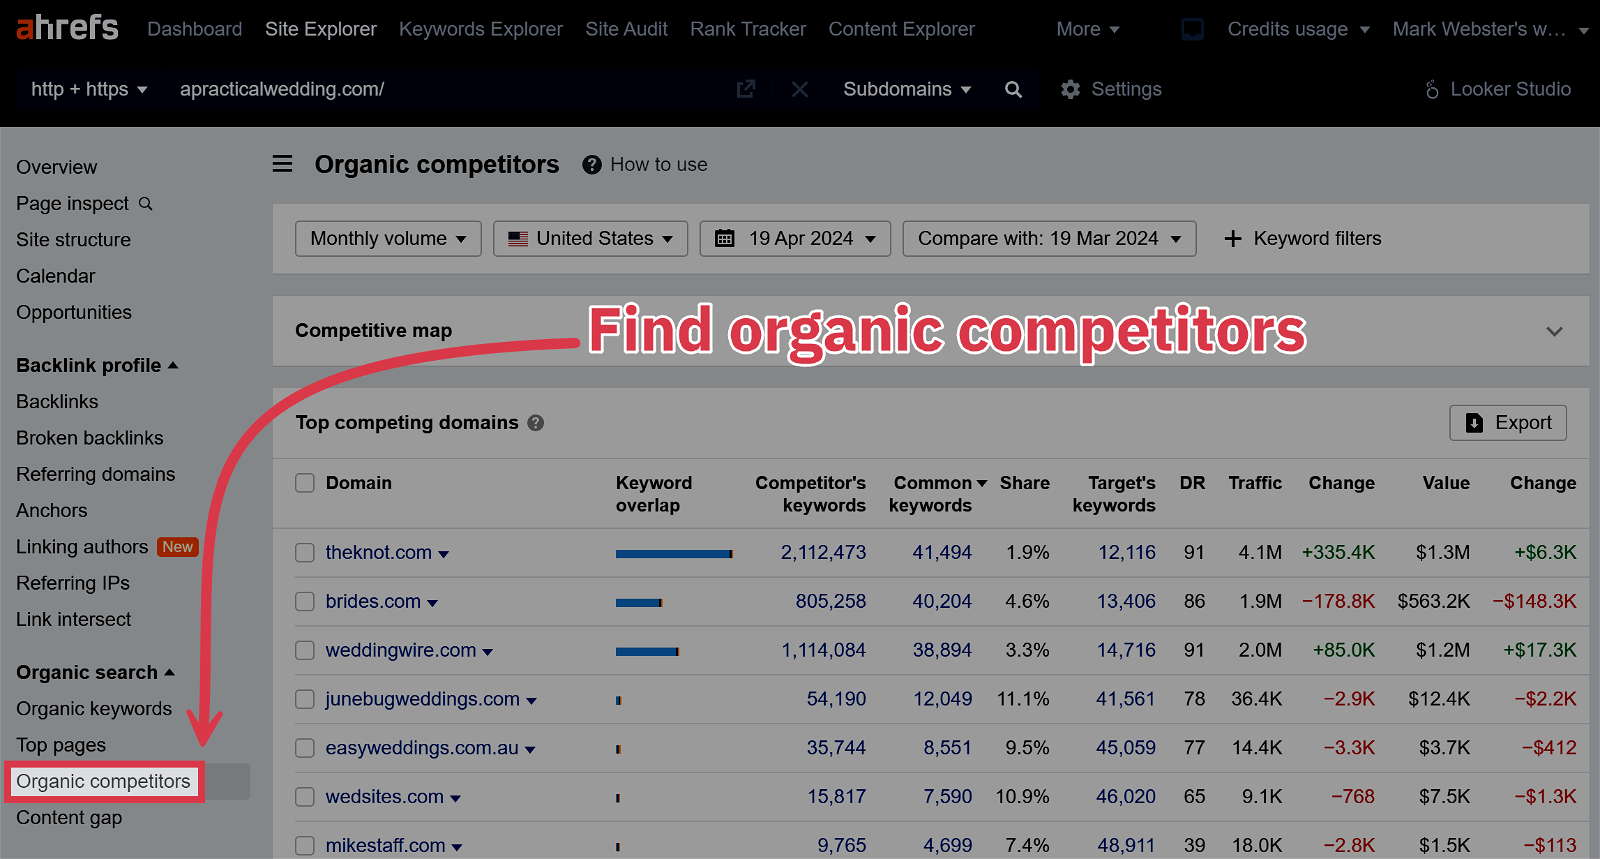
Task: Toggle the select-all Domain checkbox
Action: [305, 483]
